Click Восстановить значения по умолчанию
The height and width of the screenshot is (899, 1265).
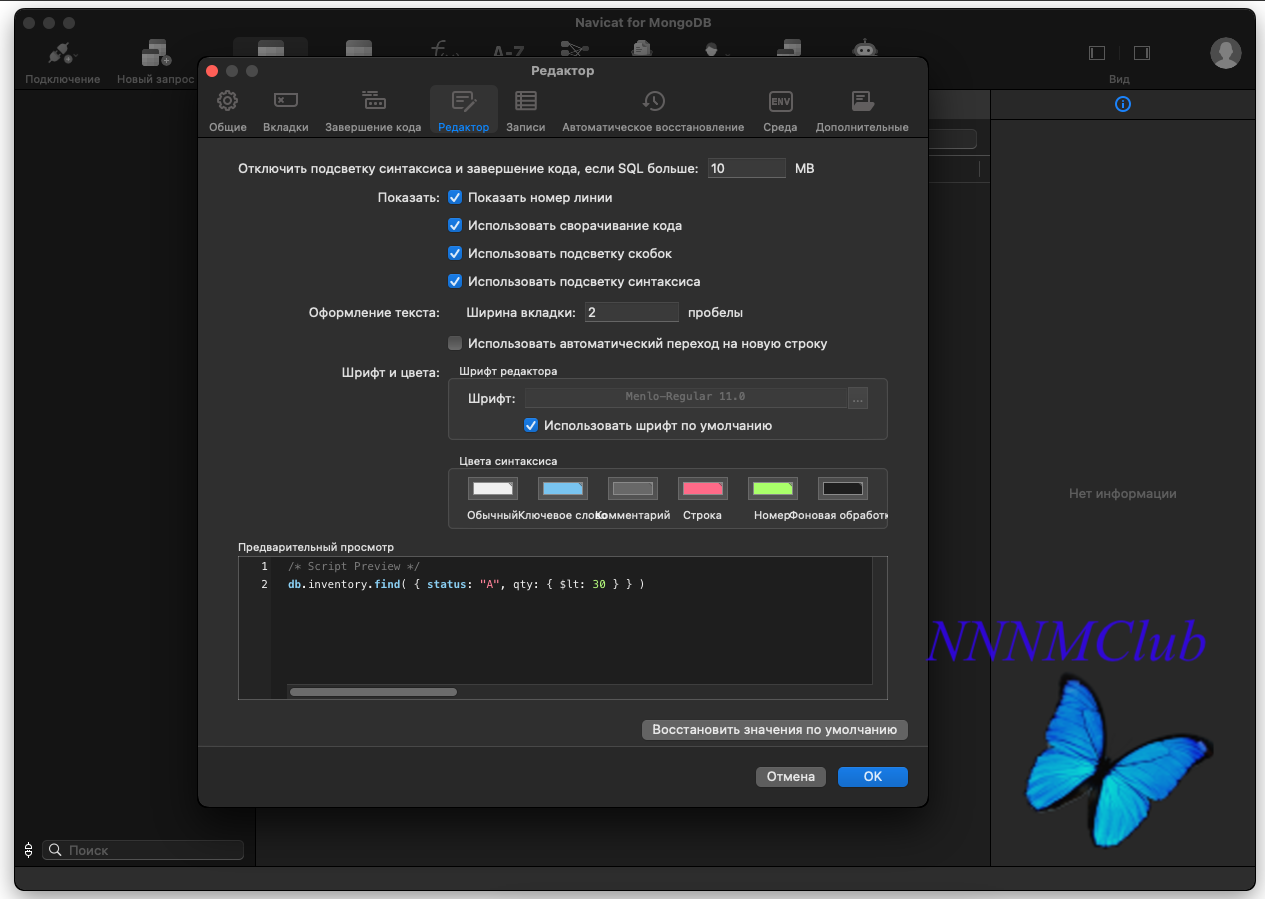tap(775, 729)
